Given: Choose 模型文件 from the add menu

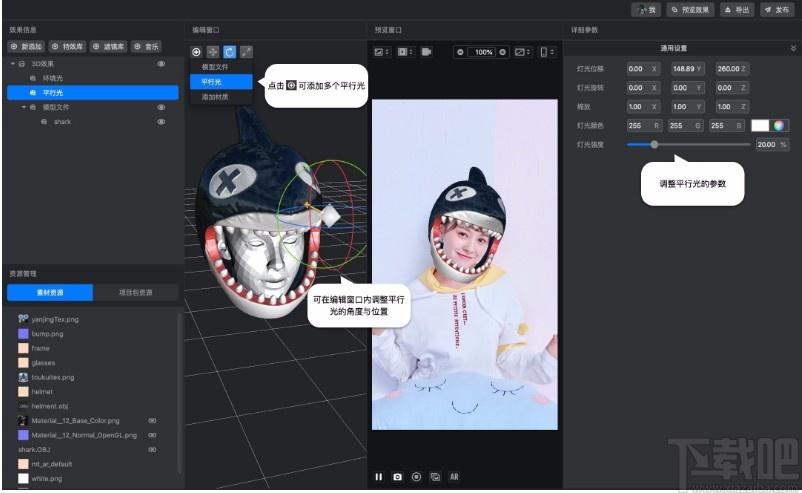Looking at the screenshot, I should click(x=221, y=67).
